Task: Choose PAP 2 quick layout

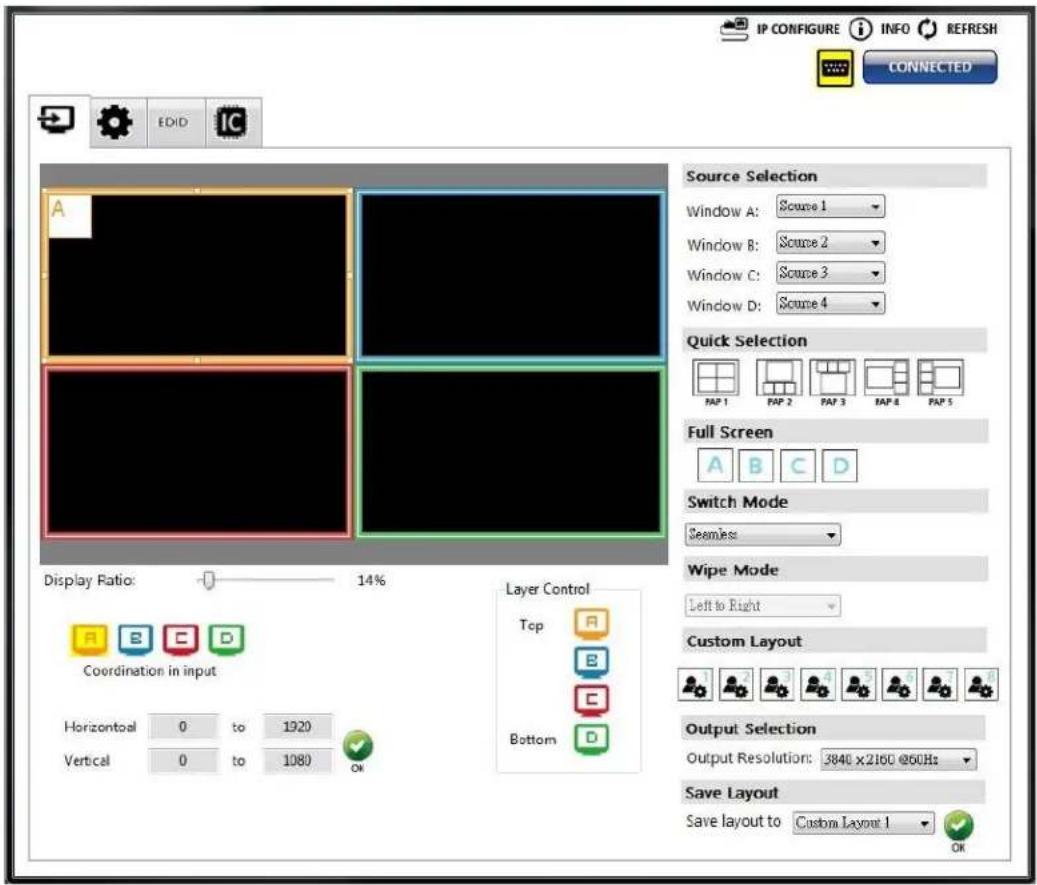Action: point(779,382)
